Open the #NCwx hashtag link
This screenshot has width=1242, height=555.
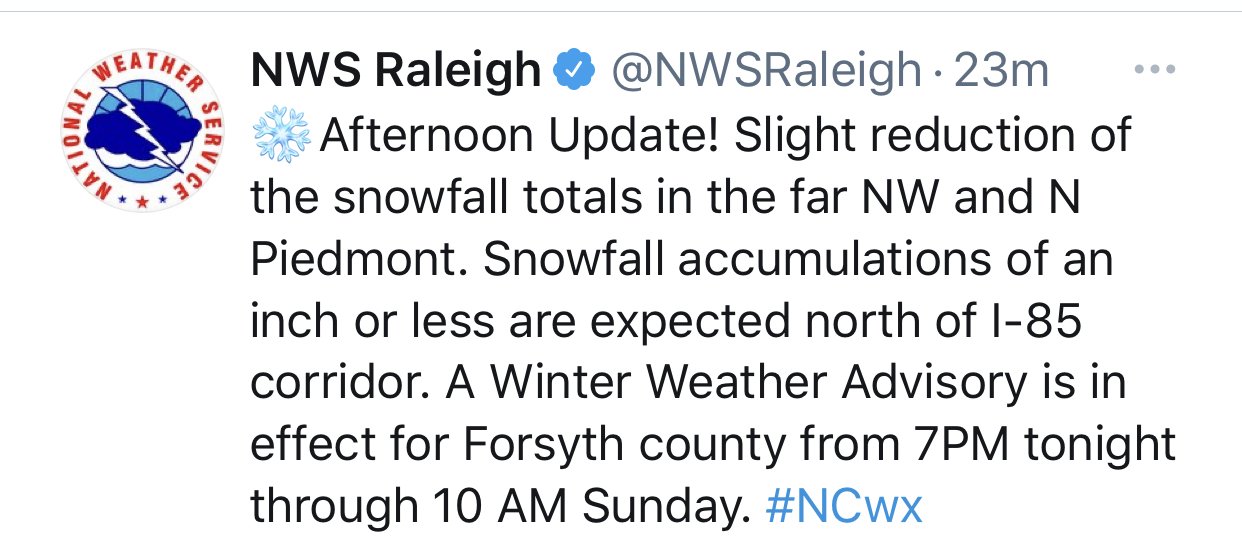[843, 507]
